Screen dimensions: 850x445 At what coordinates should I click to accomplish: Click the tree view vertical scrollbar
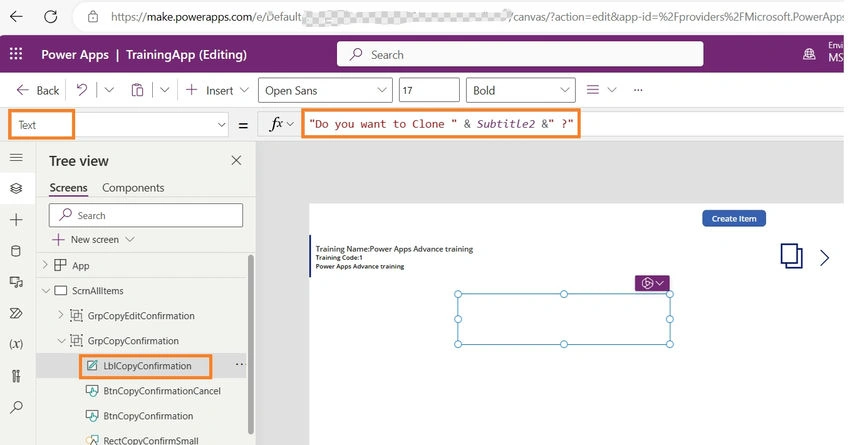point(250,344)
